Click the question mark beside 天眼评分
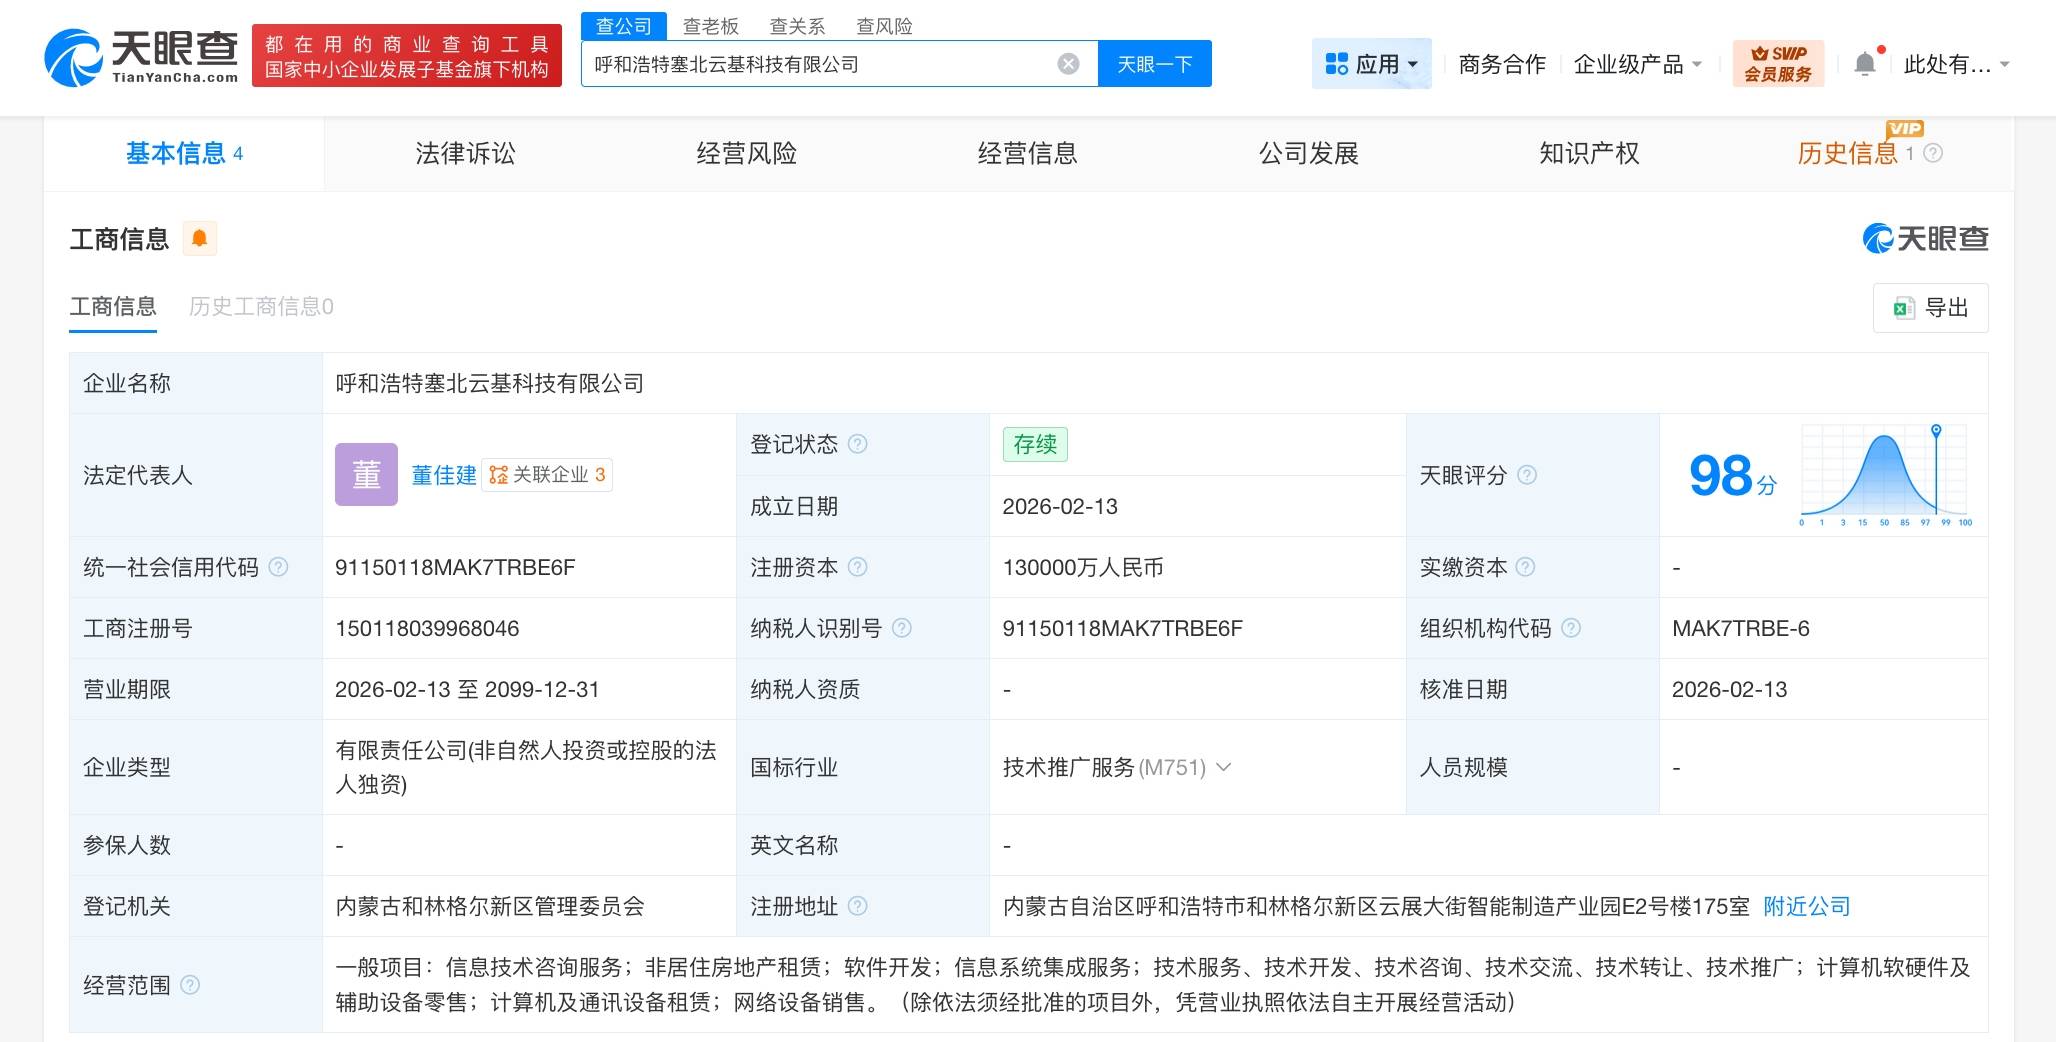Viewport: 2056px width, 1042px height. click(x=1529, y=476)
